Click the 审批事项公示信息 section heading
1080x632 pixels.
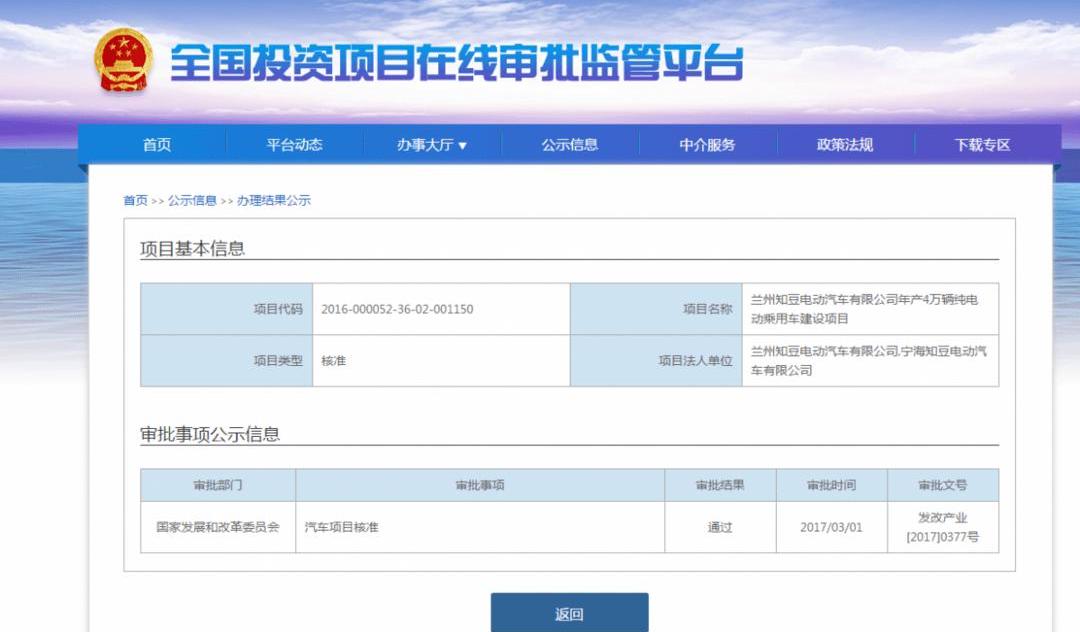pyautogui.click(x=209, y=434)
